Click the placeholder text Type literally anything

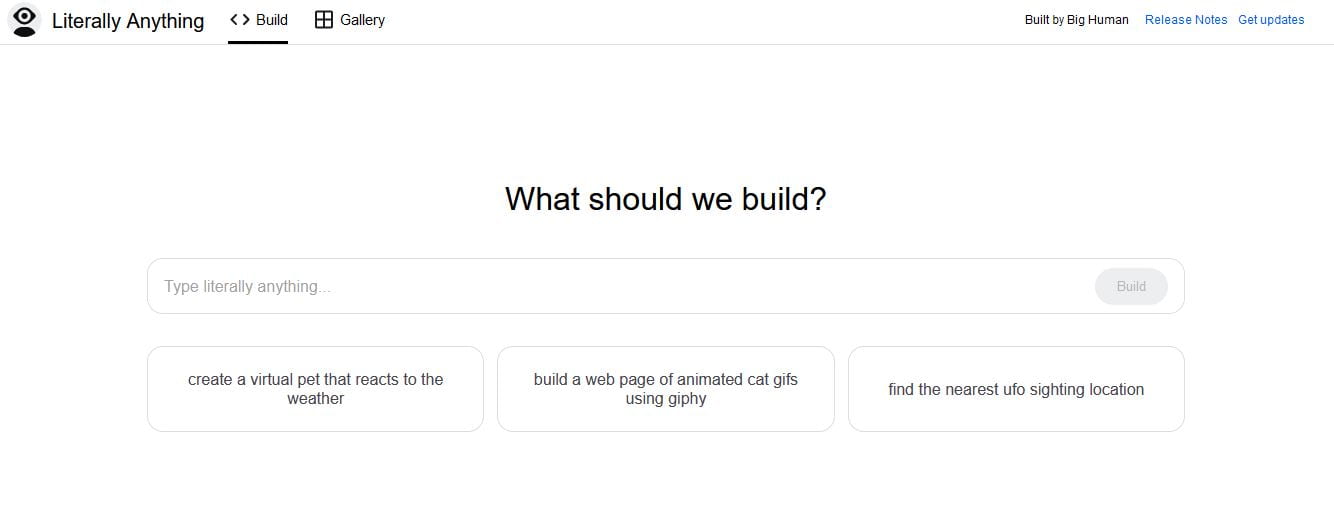247,287
